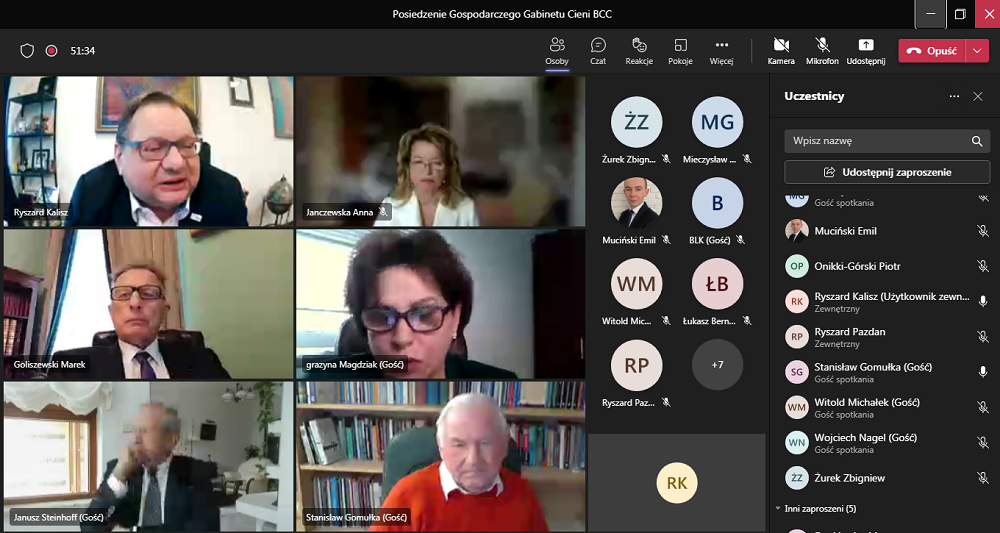Click the recording indicator icon
Image resolution: width=1000 pixels, height=533 pixels.
point(52,51)
